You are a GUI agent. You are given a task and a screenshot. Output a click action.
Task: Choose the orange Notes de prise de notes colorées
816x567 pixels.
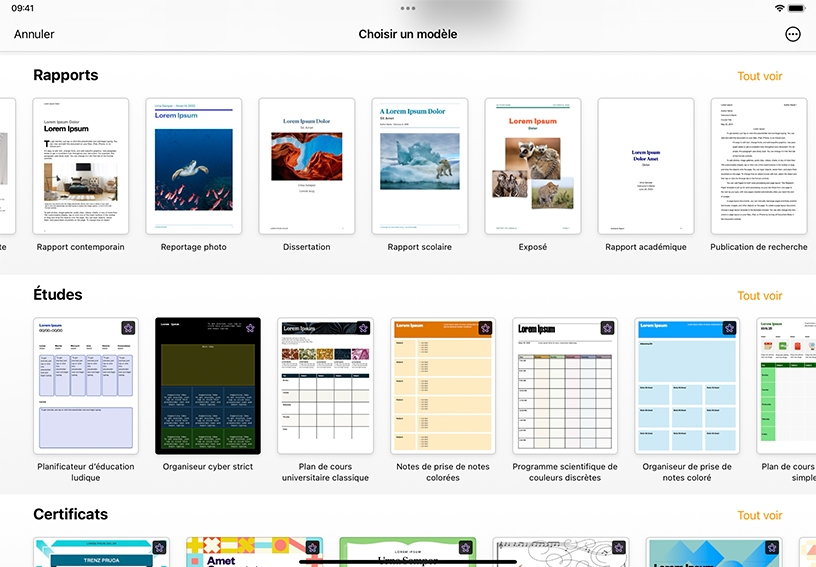(443, 386)
